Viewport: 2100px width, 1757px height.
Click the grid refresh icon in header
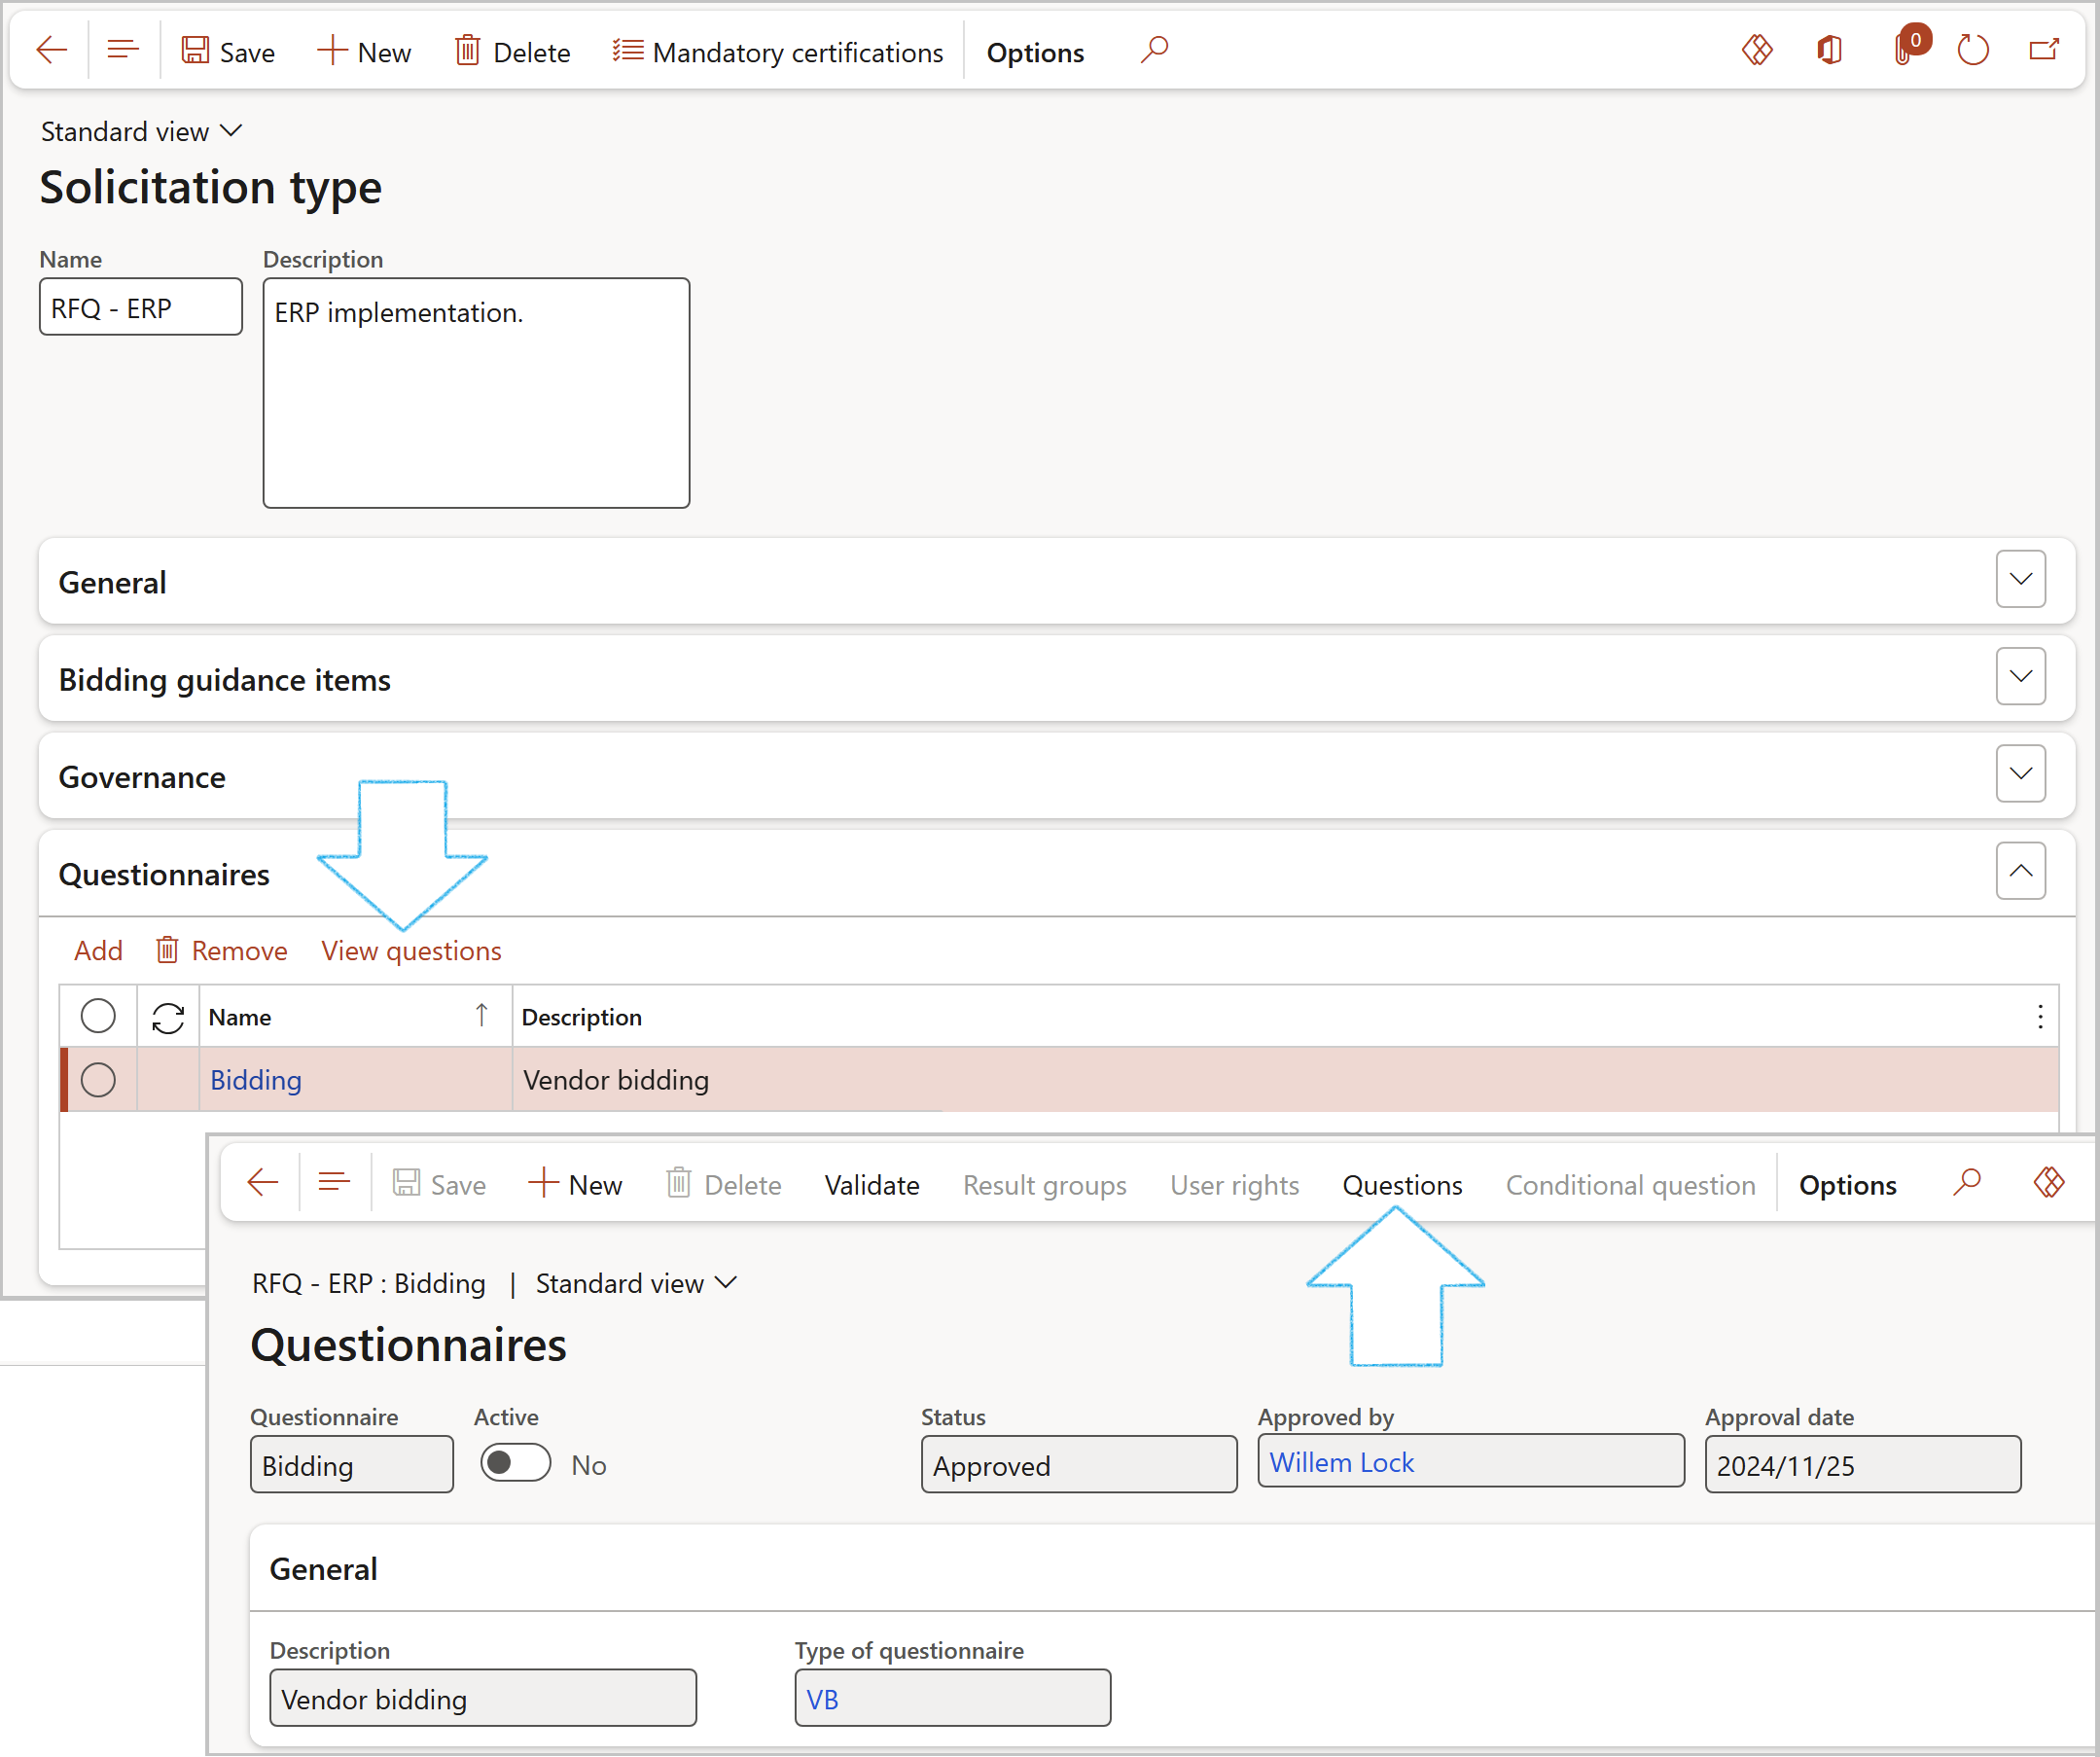tap(168, 1018)
